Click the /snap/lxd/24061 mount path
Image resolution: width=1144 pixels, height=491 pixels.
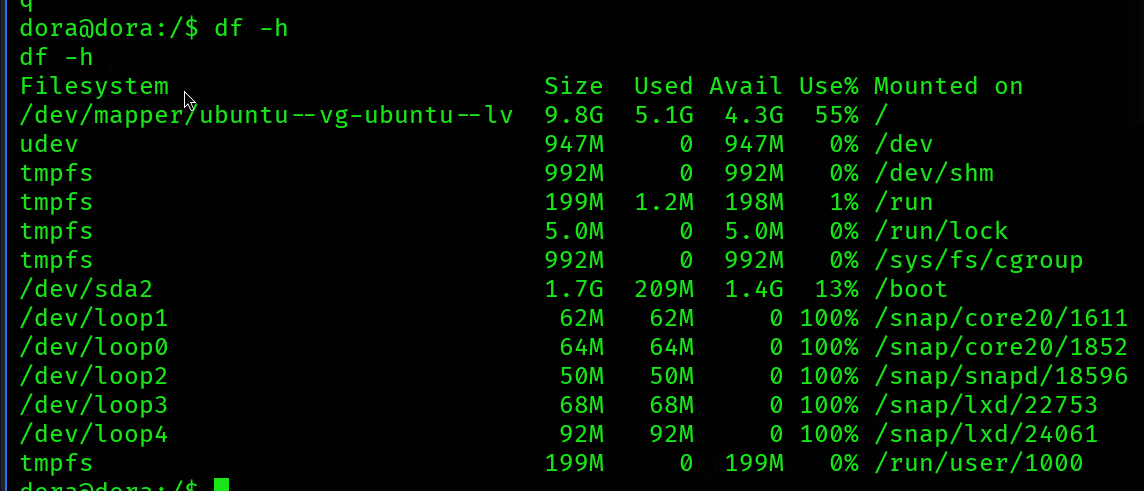click(x=985, y=435)
